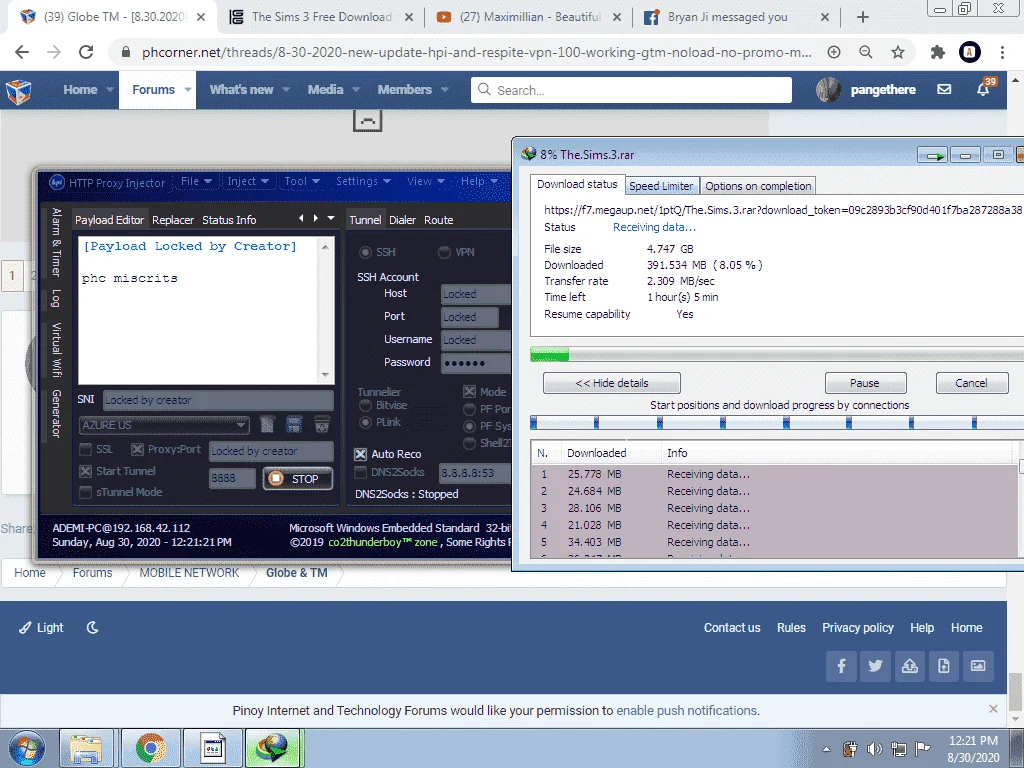Click the green download progress bar
1024x768 pixels.
pyautogui.click(x=549, y=355)
